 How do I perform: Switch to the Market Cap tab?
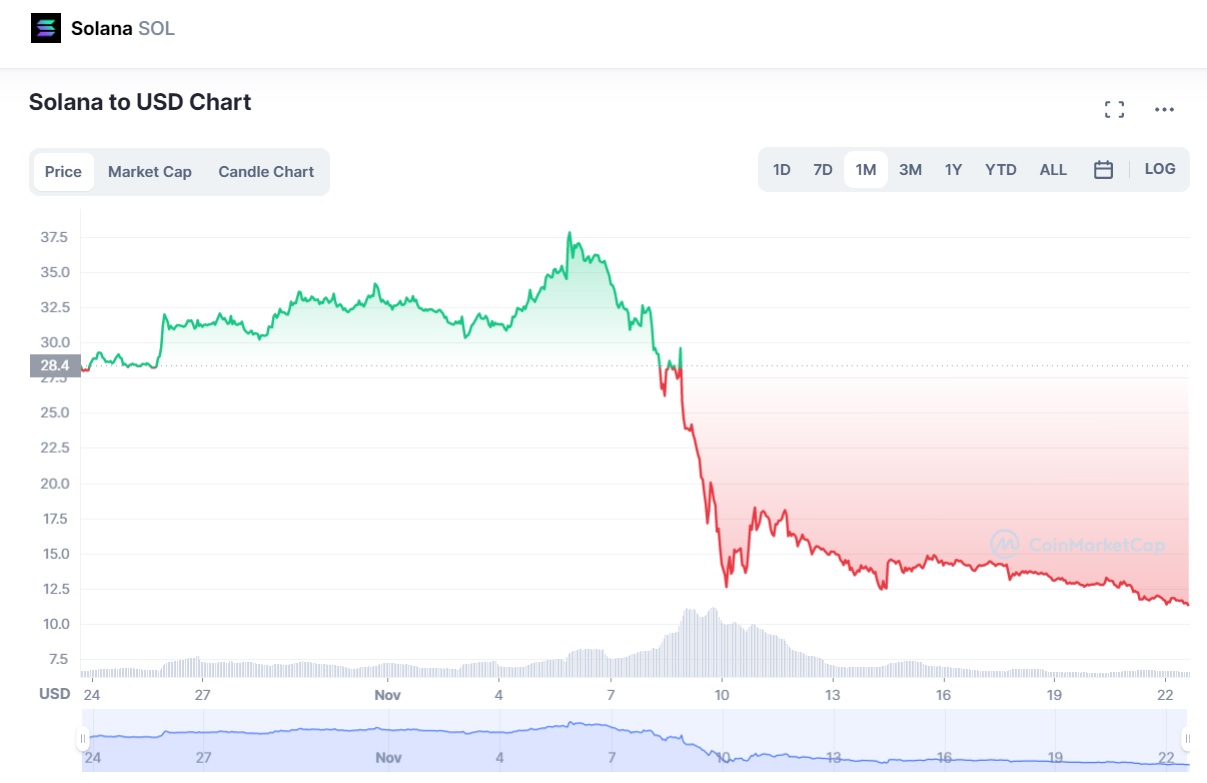pos(150,171)
